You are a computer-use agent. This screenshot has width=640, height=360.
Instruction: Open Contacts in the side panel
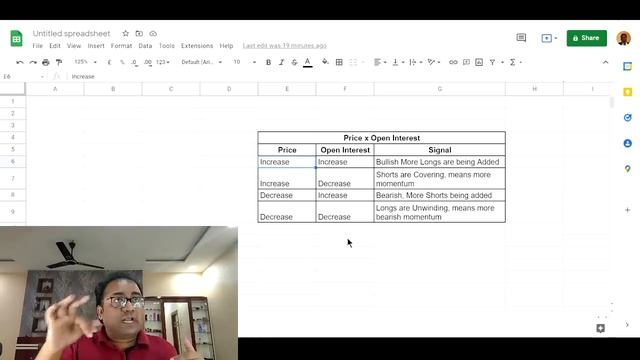tap(627, 143)
